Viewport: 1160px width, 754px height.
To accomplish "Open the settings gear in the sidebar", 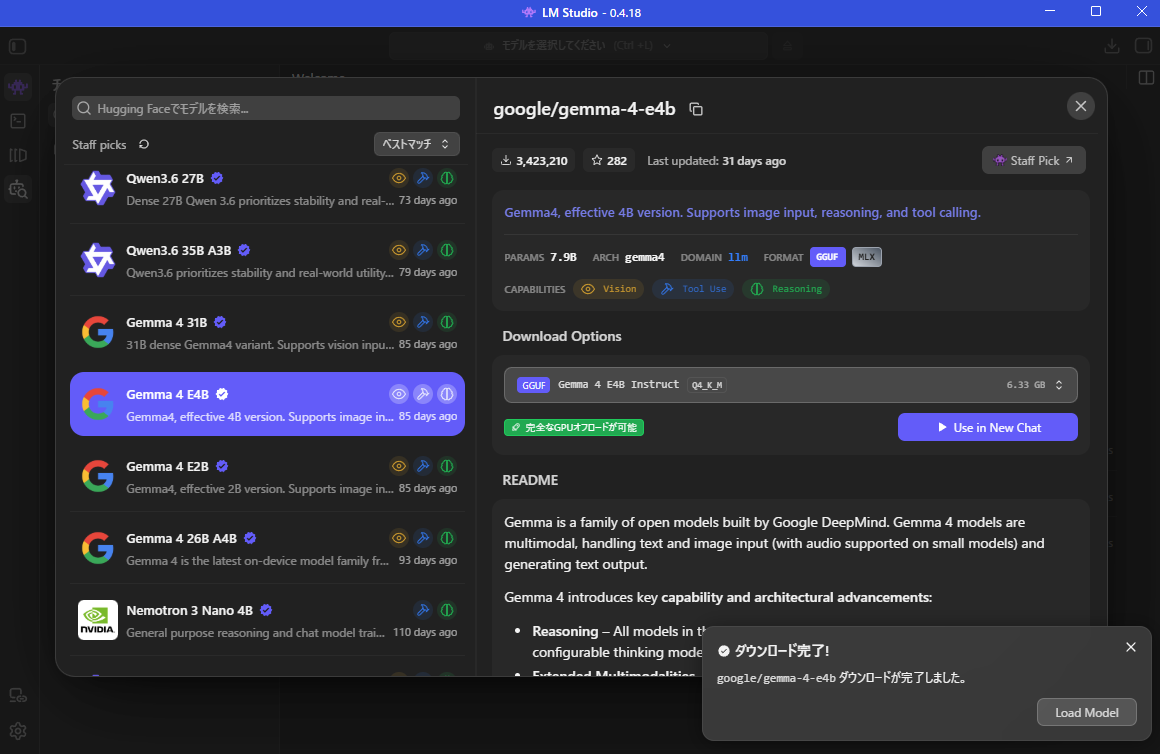I will [x=18, y=731].
